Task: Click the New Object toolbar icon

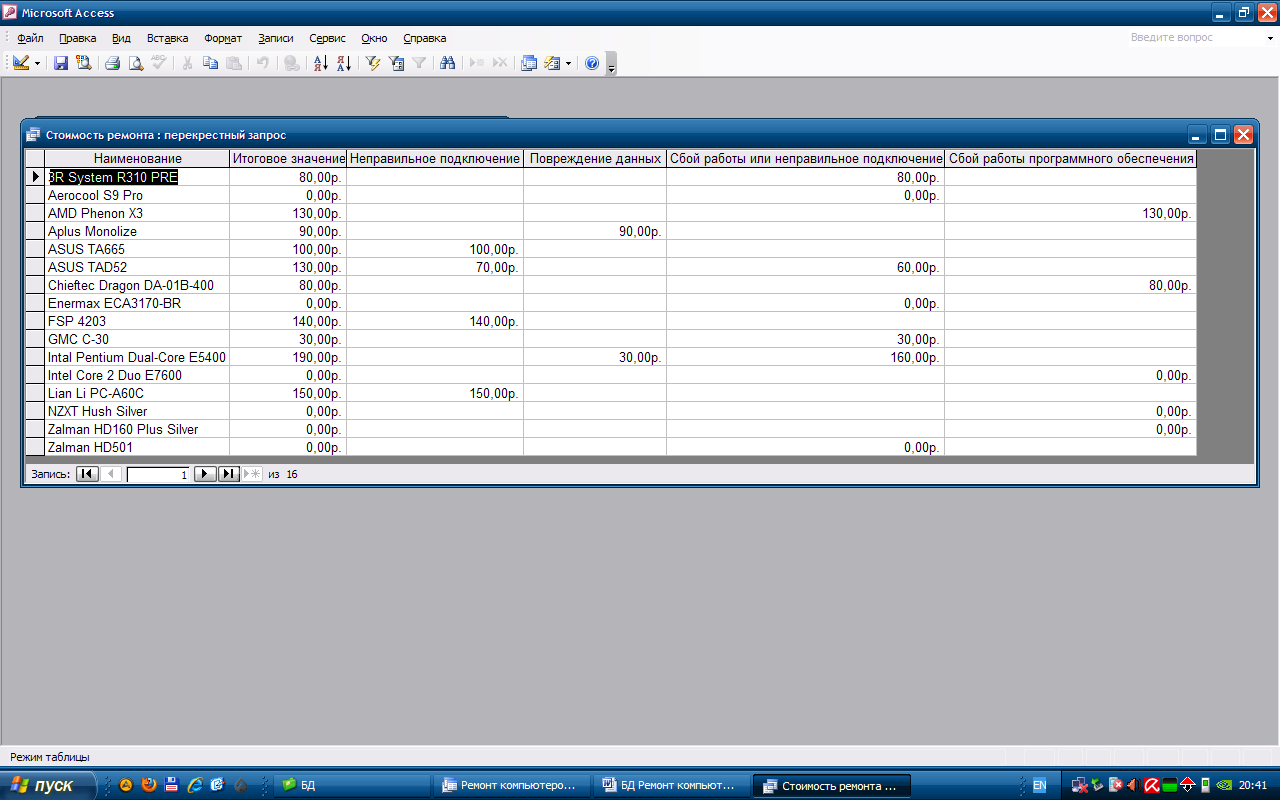Action: pos(552,63)
